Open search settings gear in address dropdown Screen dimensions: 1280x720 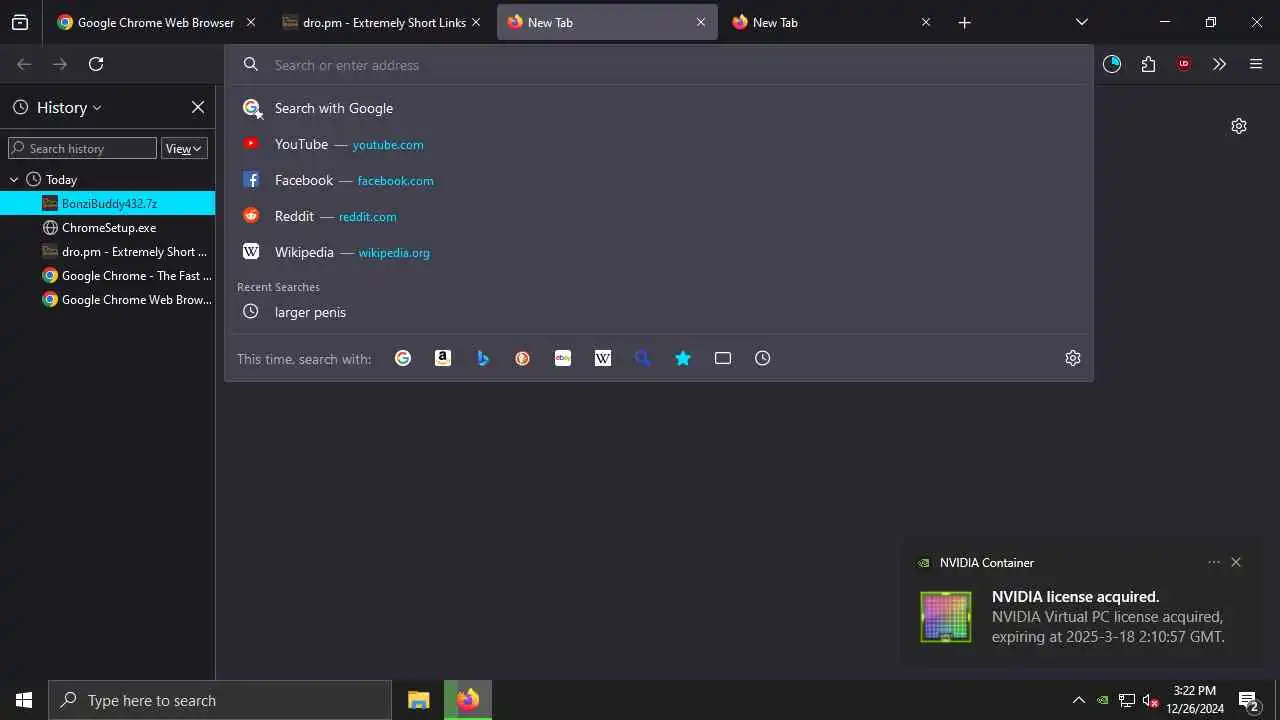pyautogui.click(x=1073, y=358)
